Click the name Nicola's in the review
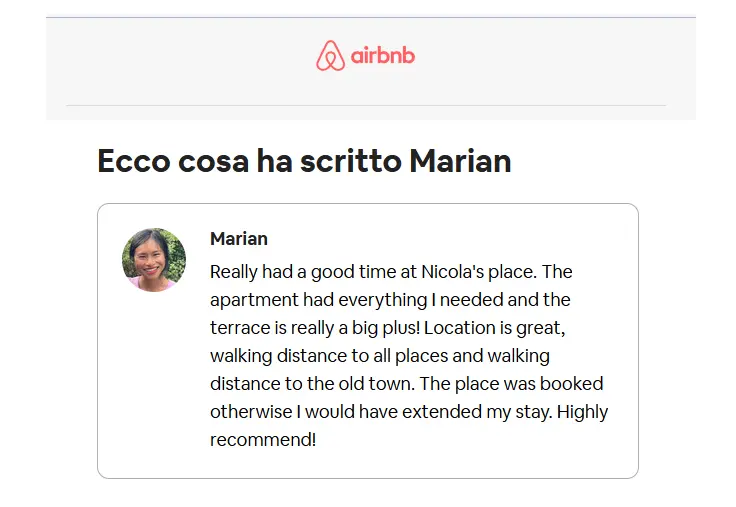This screenshot has width=736, height=507. click(x=452, y=272)
